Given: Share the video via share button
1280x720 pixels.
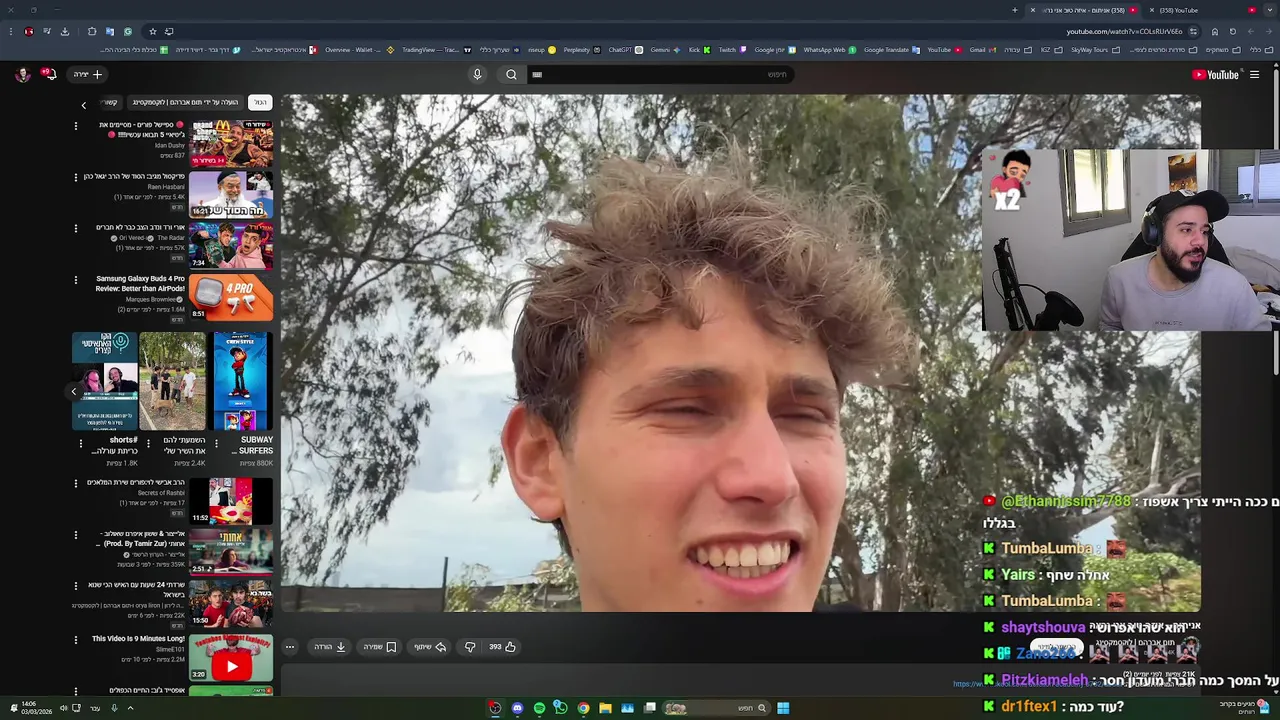Looking at the screenshot, I should 430,647.
